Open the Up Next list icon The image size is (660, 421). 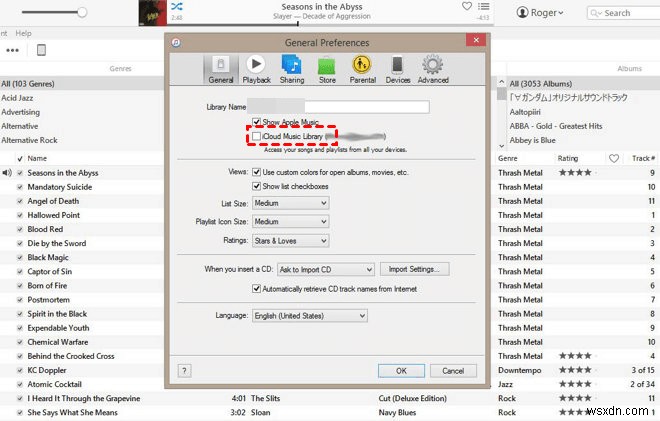click(x=484, y=6)
